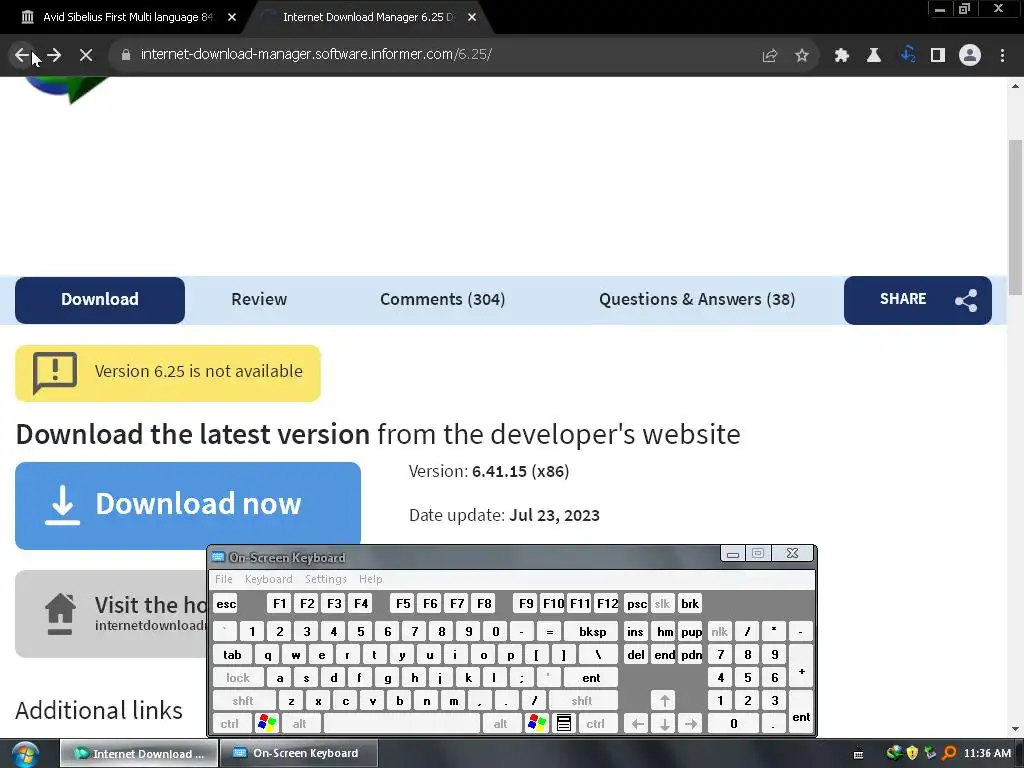Open the Comments (304) tab
The width and height of the screenshot is (1024, 768).
point(443,299)
